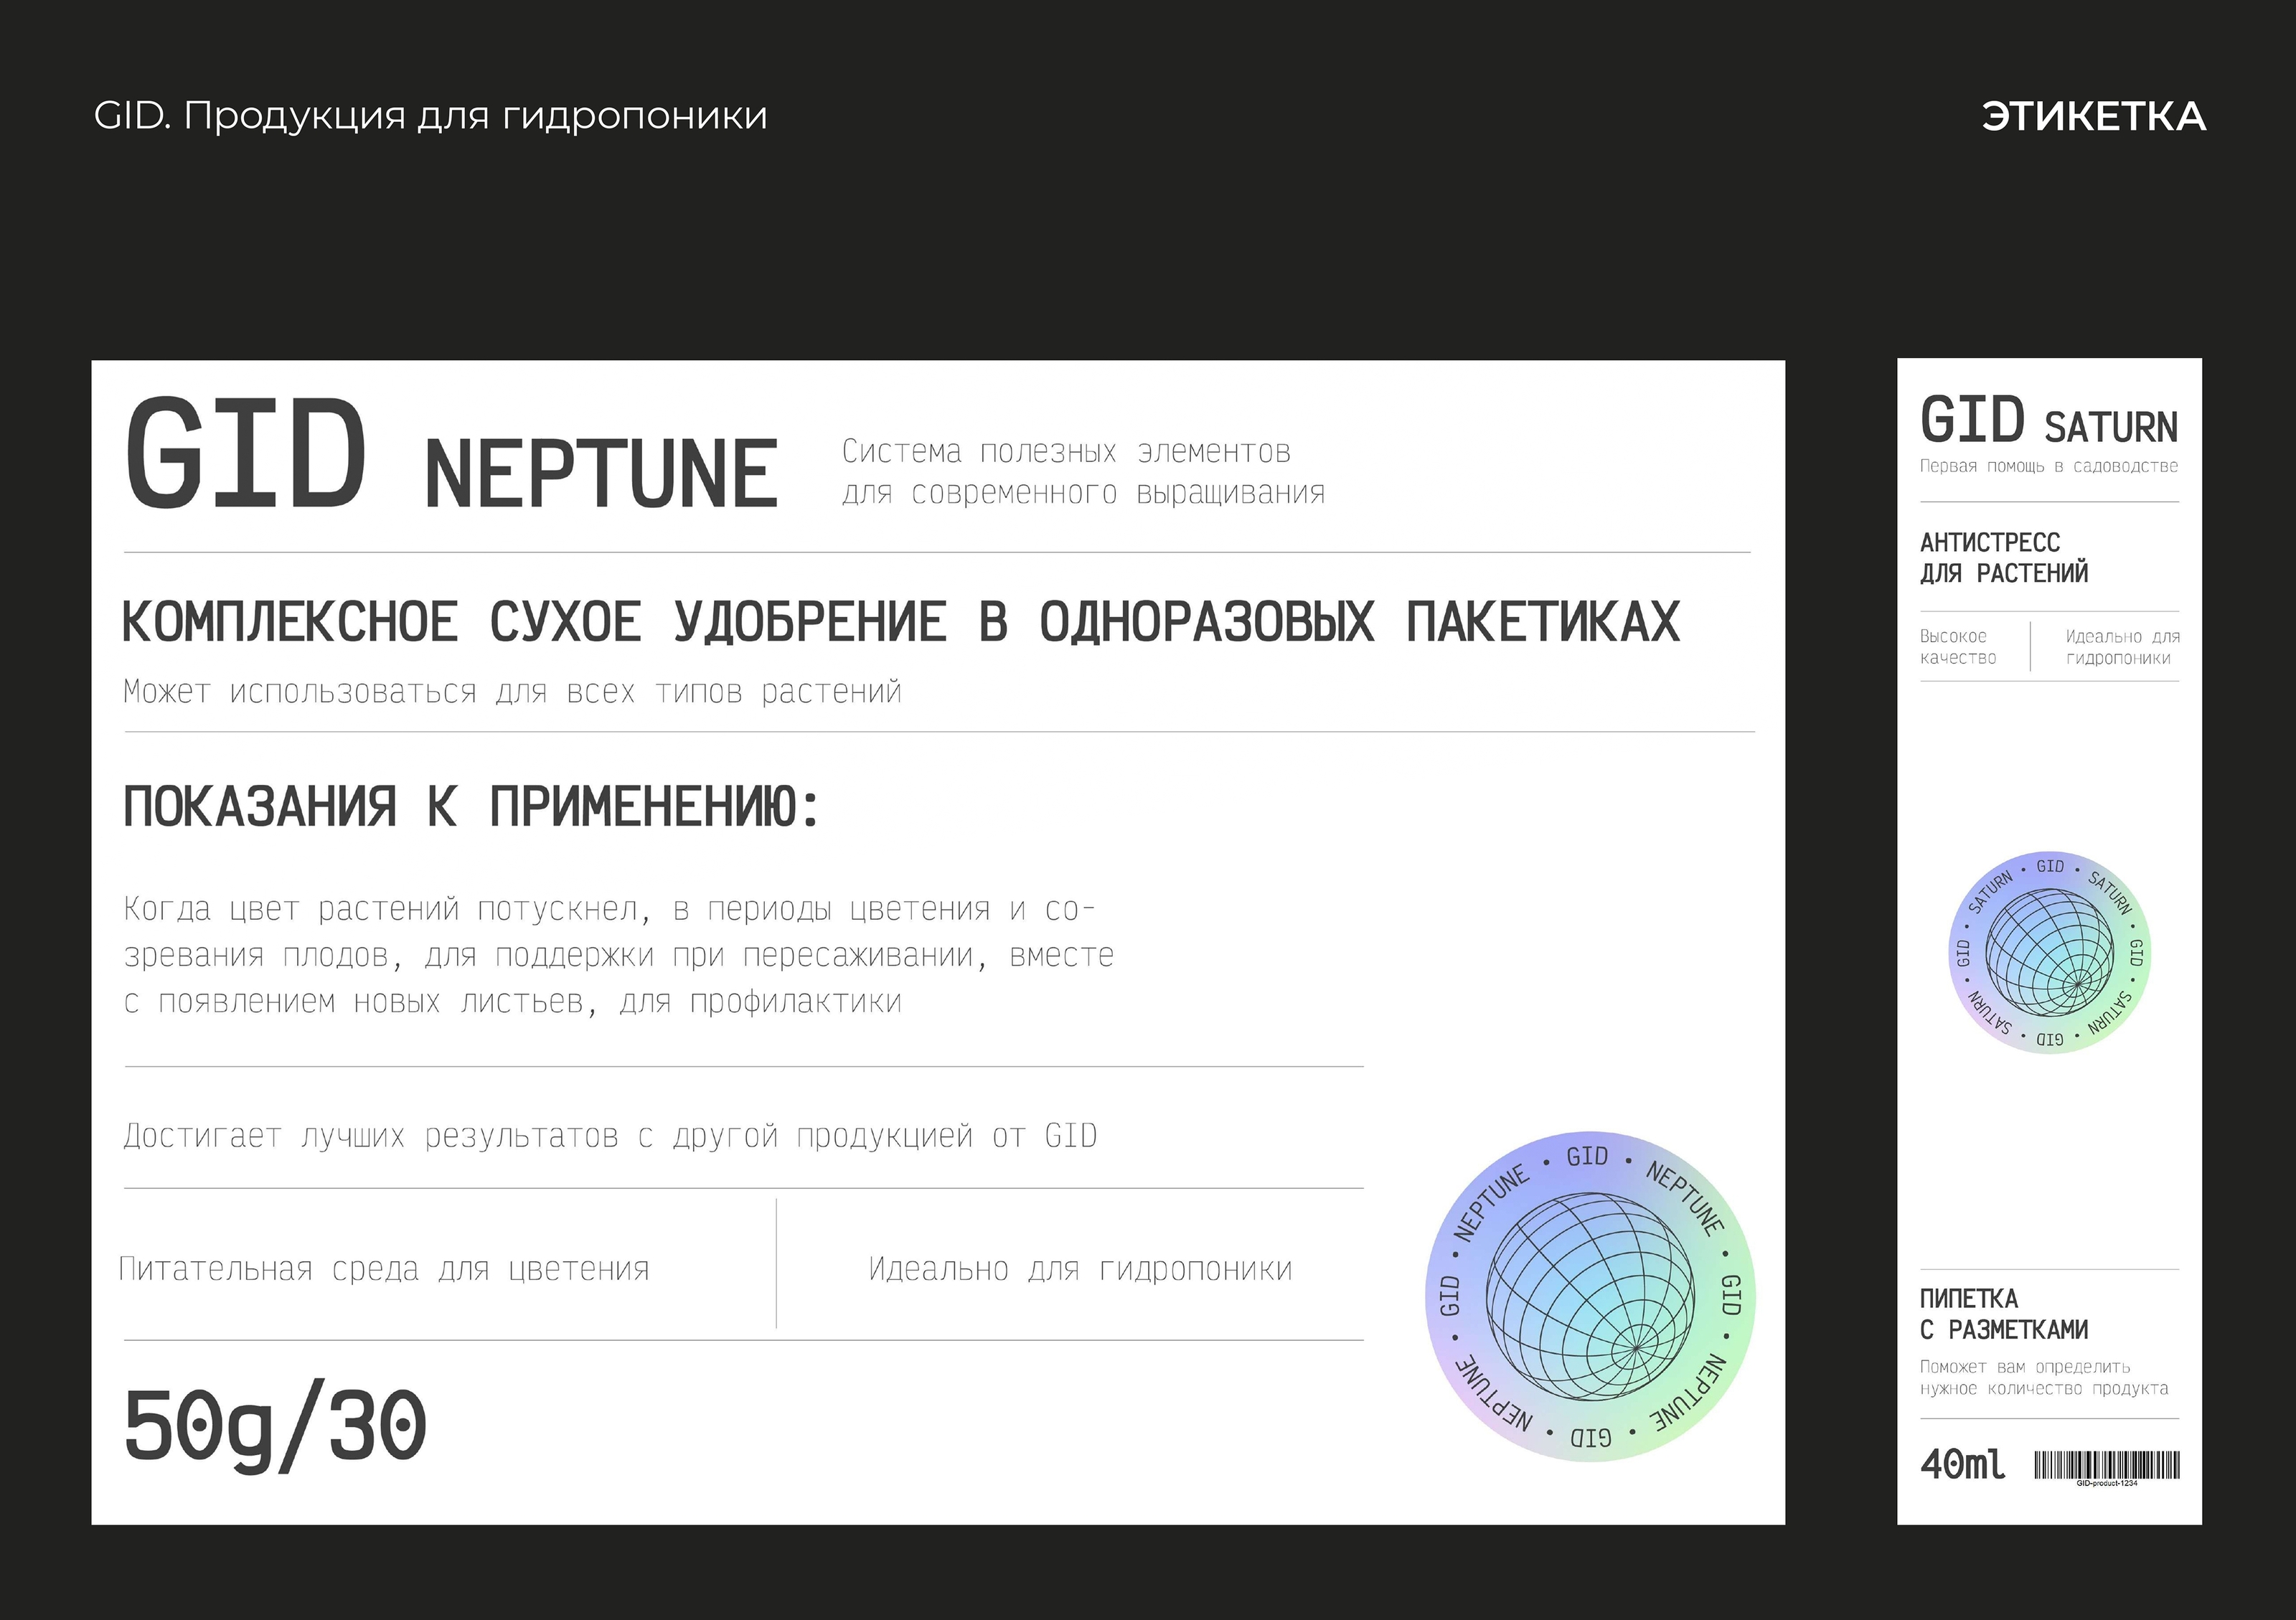Click the barcode on Saturn label
2296x1620 pixels.
pos(2106,1465)
